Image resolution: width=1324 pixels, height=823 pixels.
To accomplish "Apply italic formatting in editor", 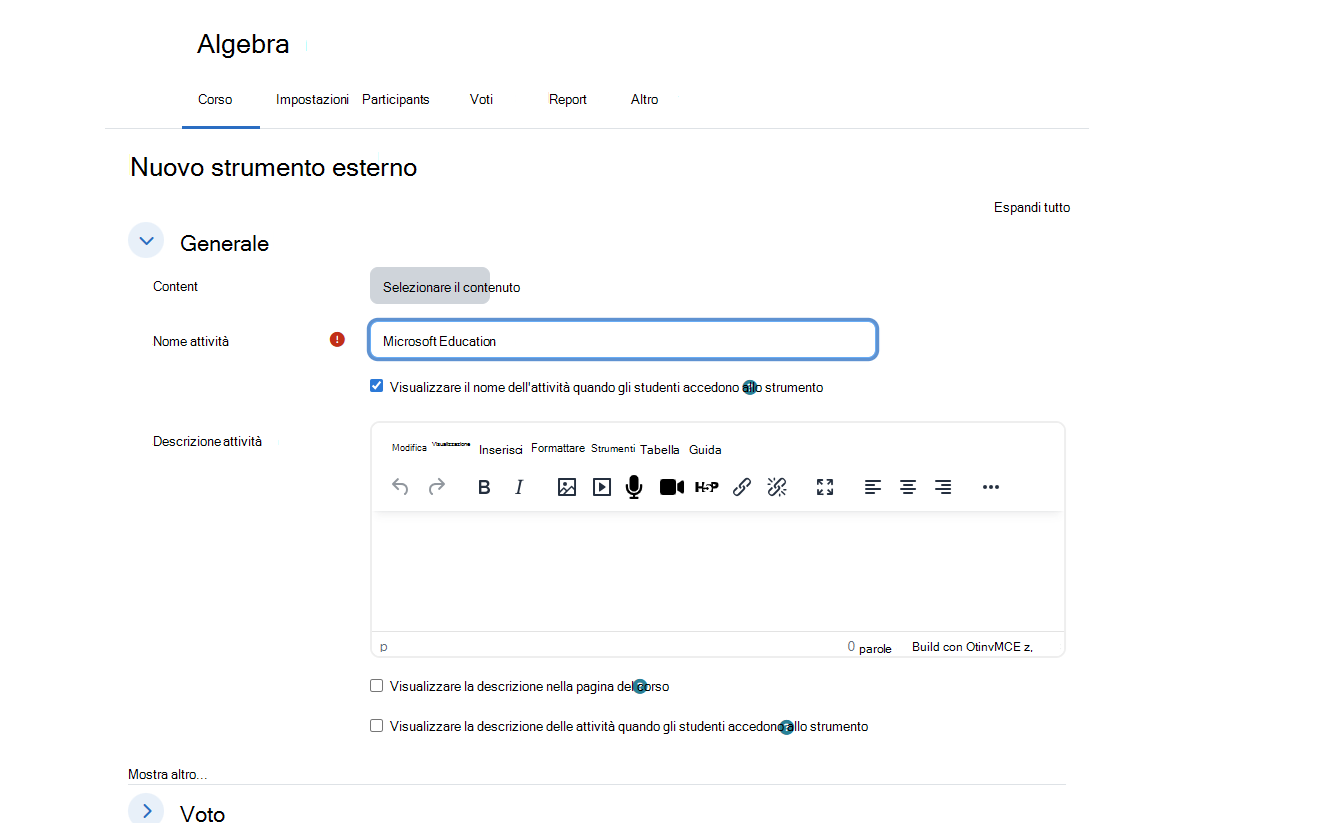I will click(x=519, y=487).
